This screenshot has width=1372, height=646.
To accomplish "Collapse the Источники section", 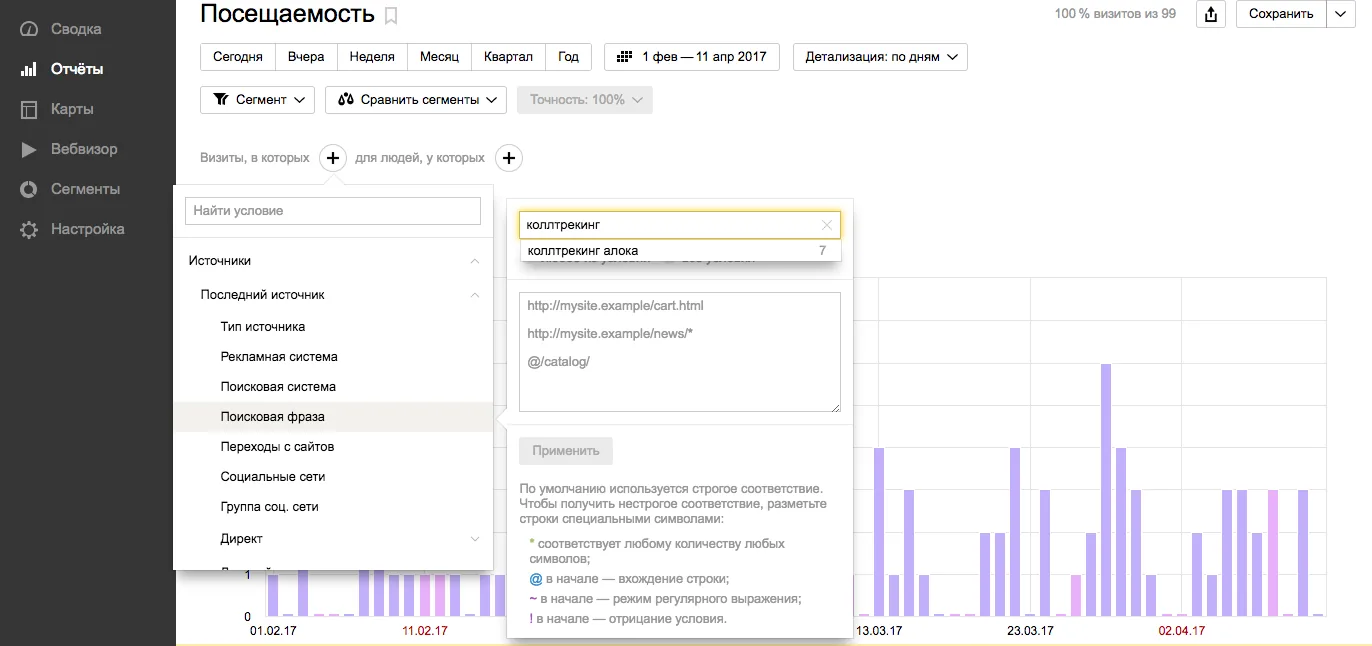I will (475, 261).
